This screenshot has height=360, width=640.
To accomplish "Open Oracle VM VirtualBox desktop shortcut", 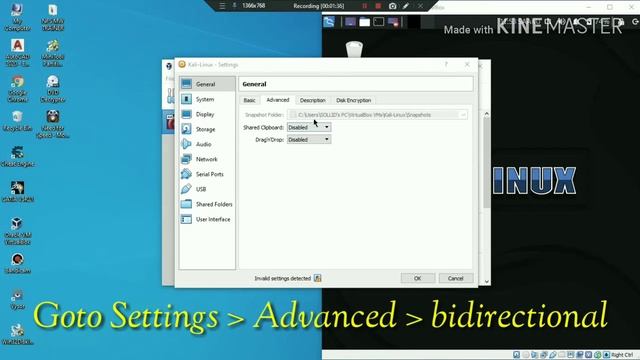I will point(17,231).
